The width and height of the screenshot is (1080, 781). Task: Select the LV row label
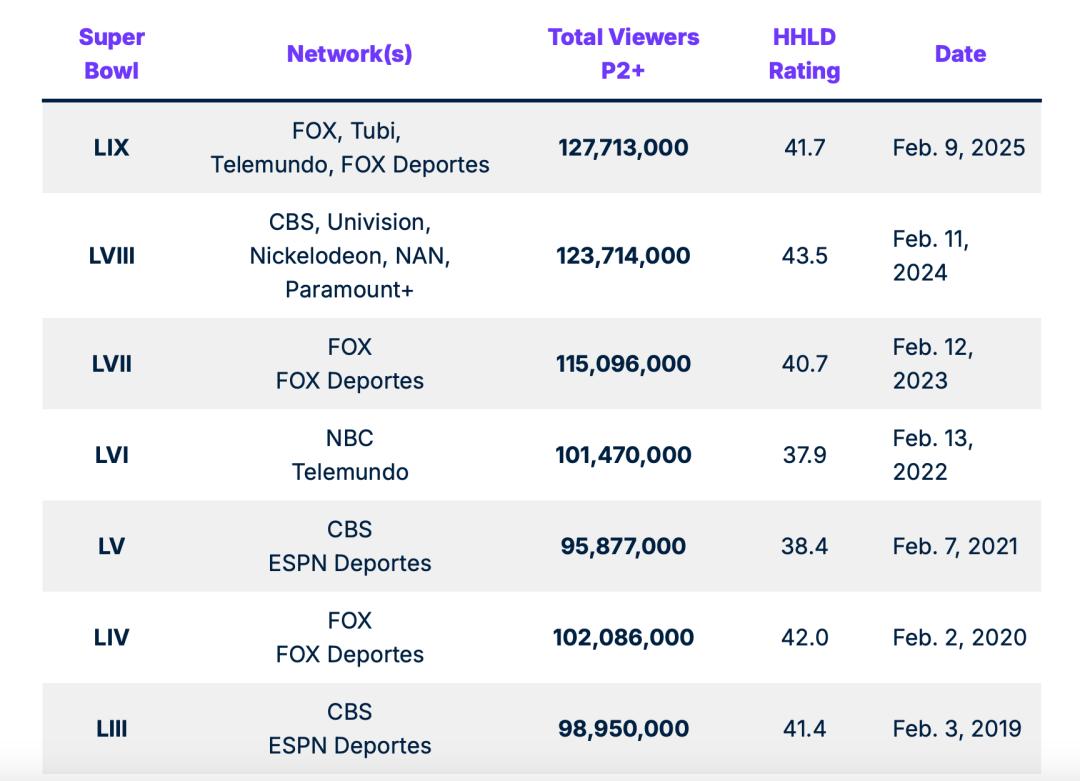(x=112, y=546)
